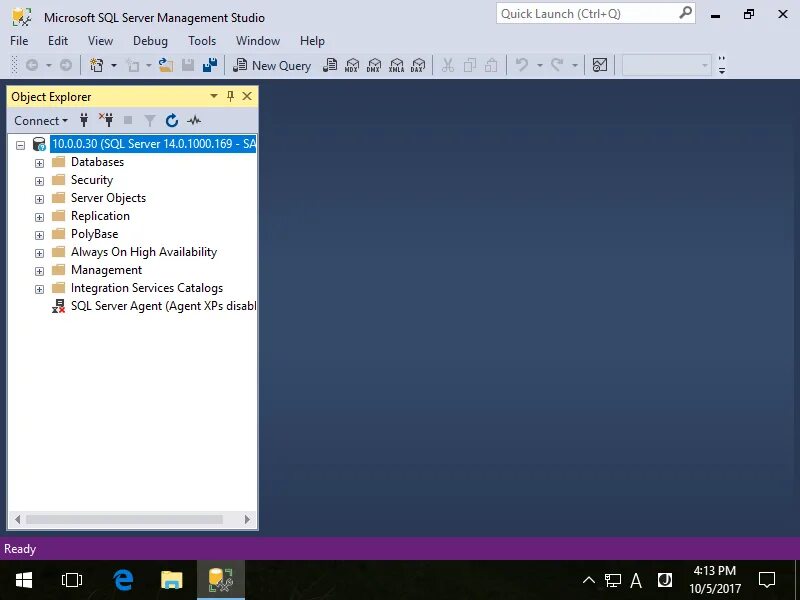800x600 pixels.
Task: Open the View menu
Action: pos(100,41)
